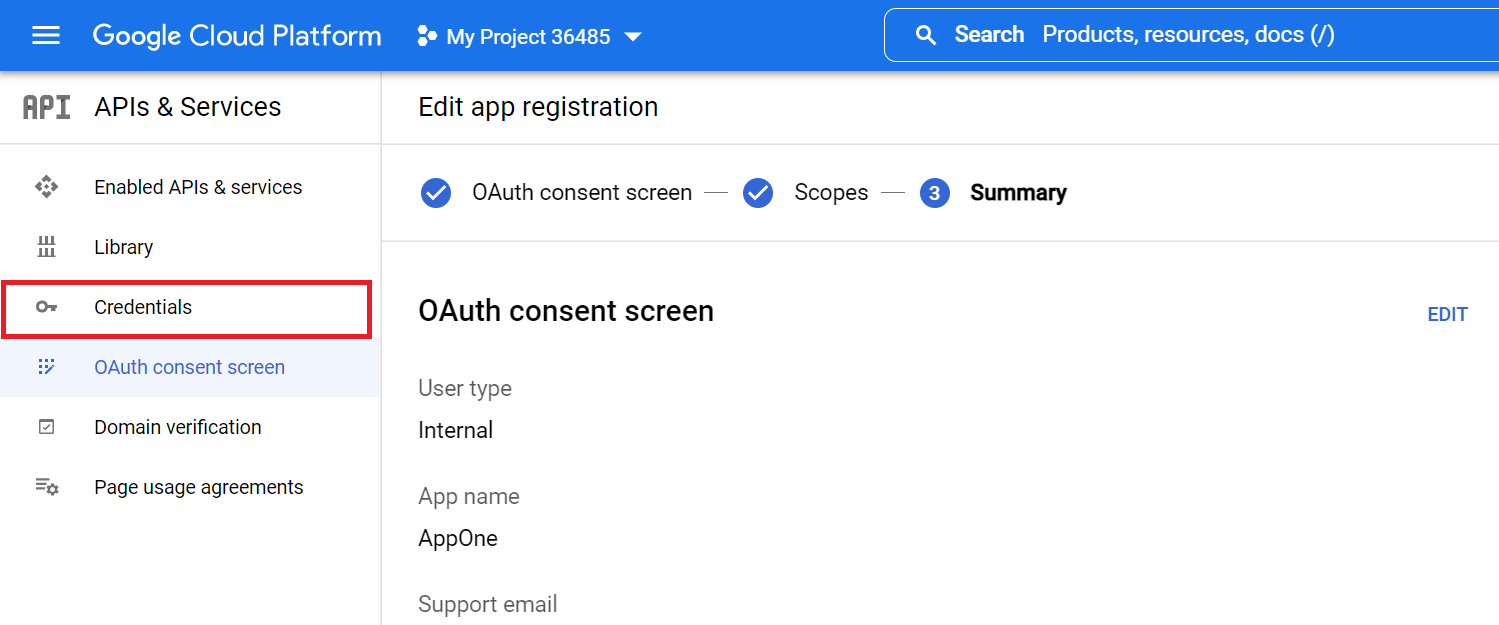Click the OAuth consent screen section heading
Screen dimensions: 1499x625
(x=566, y=311)
